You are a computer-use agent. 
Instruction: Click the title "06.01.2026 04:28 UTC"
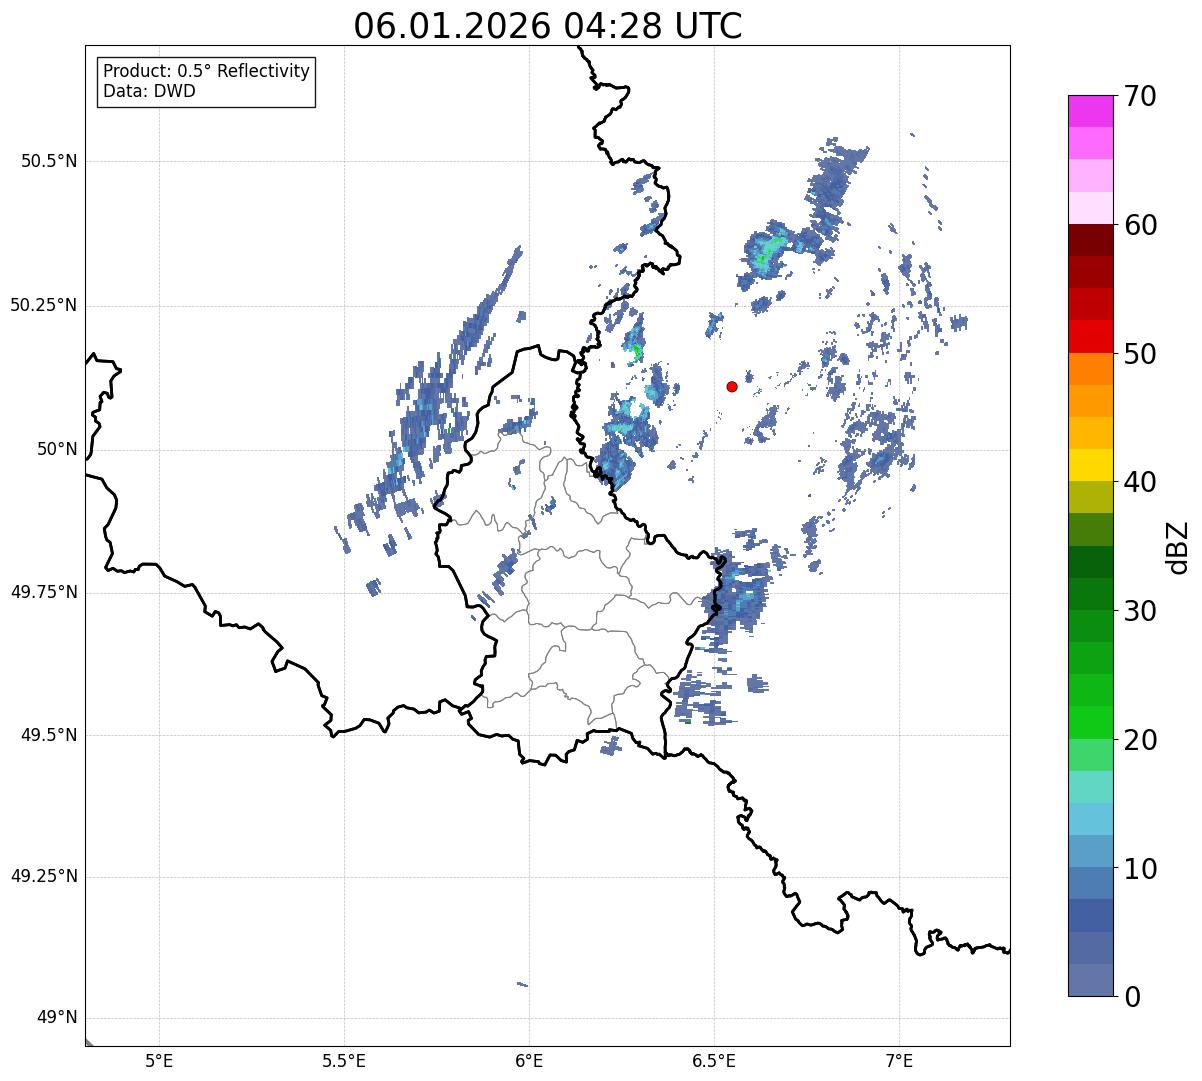click(x=548, y=26)
